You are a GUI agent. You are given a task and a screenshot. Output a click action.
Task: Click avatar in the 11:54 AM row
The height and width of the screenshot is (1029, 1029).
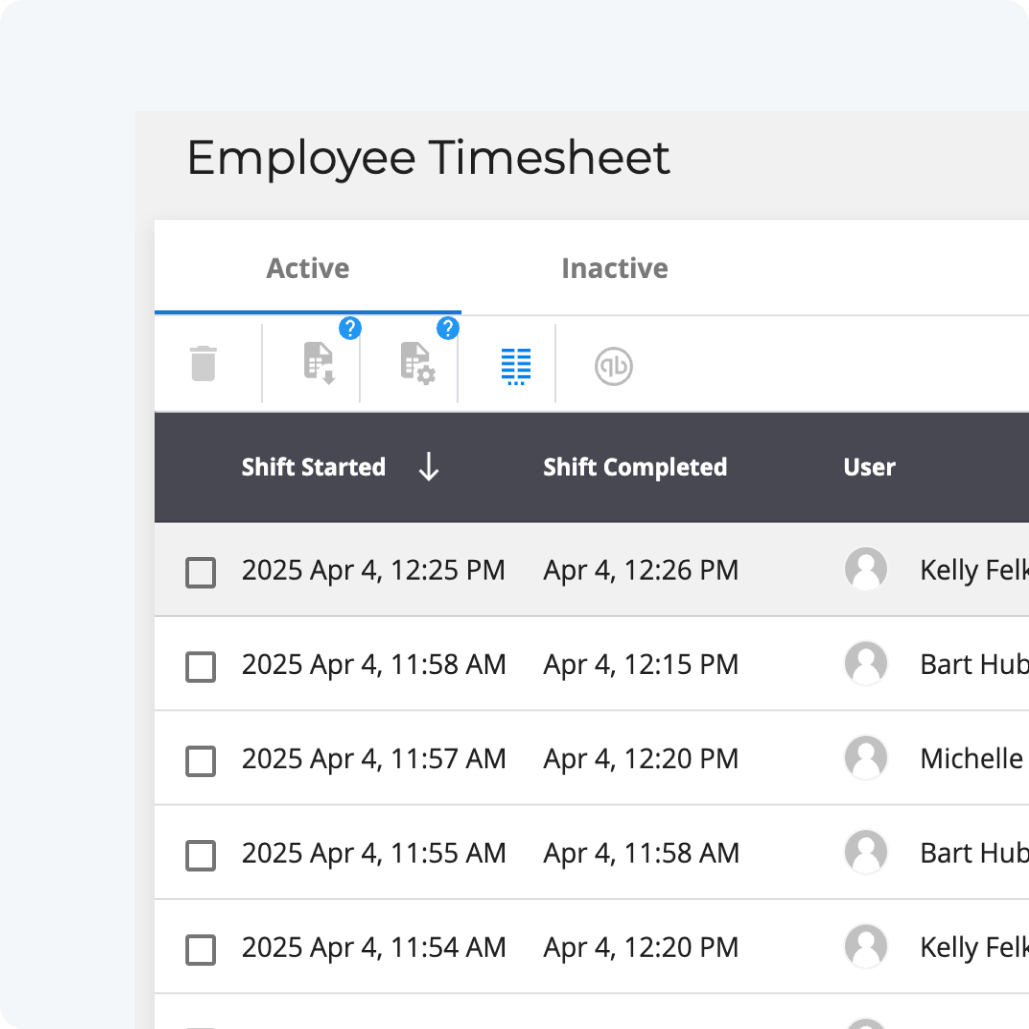click(x=866, y=947)
